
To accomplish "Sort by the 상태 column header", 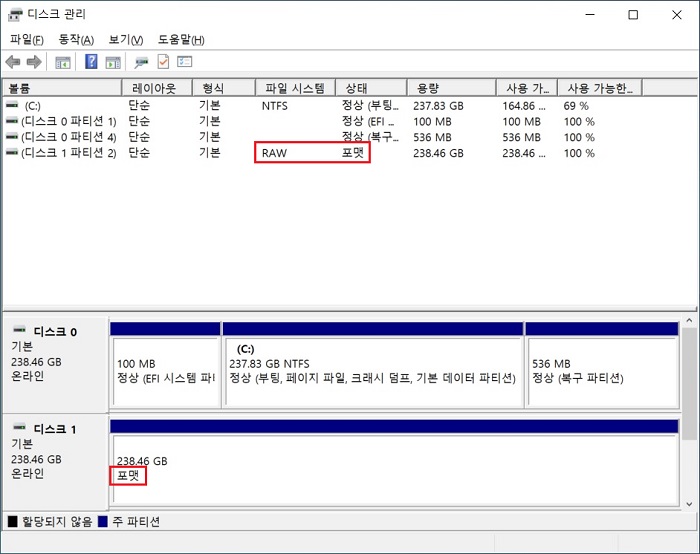I will [371, 88].
